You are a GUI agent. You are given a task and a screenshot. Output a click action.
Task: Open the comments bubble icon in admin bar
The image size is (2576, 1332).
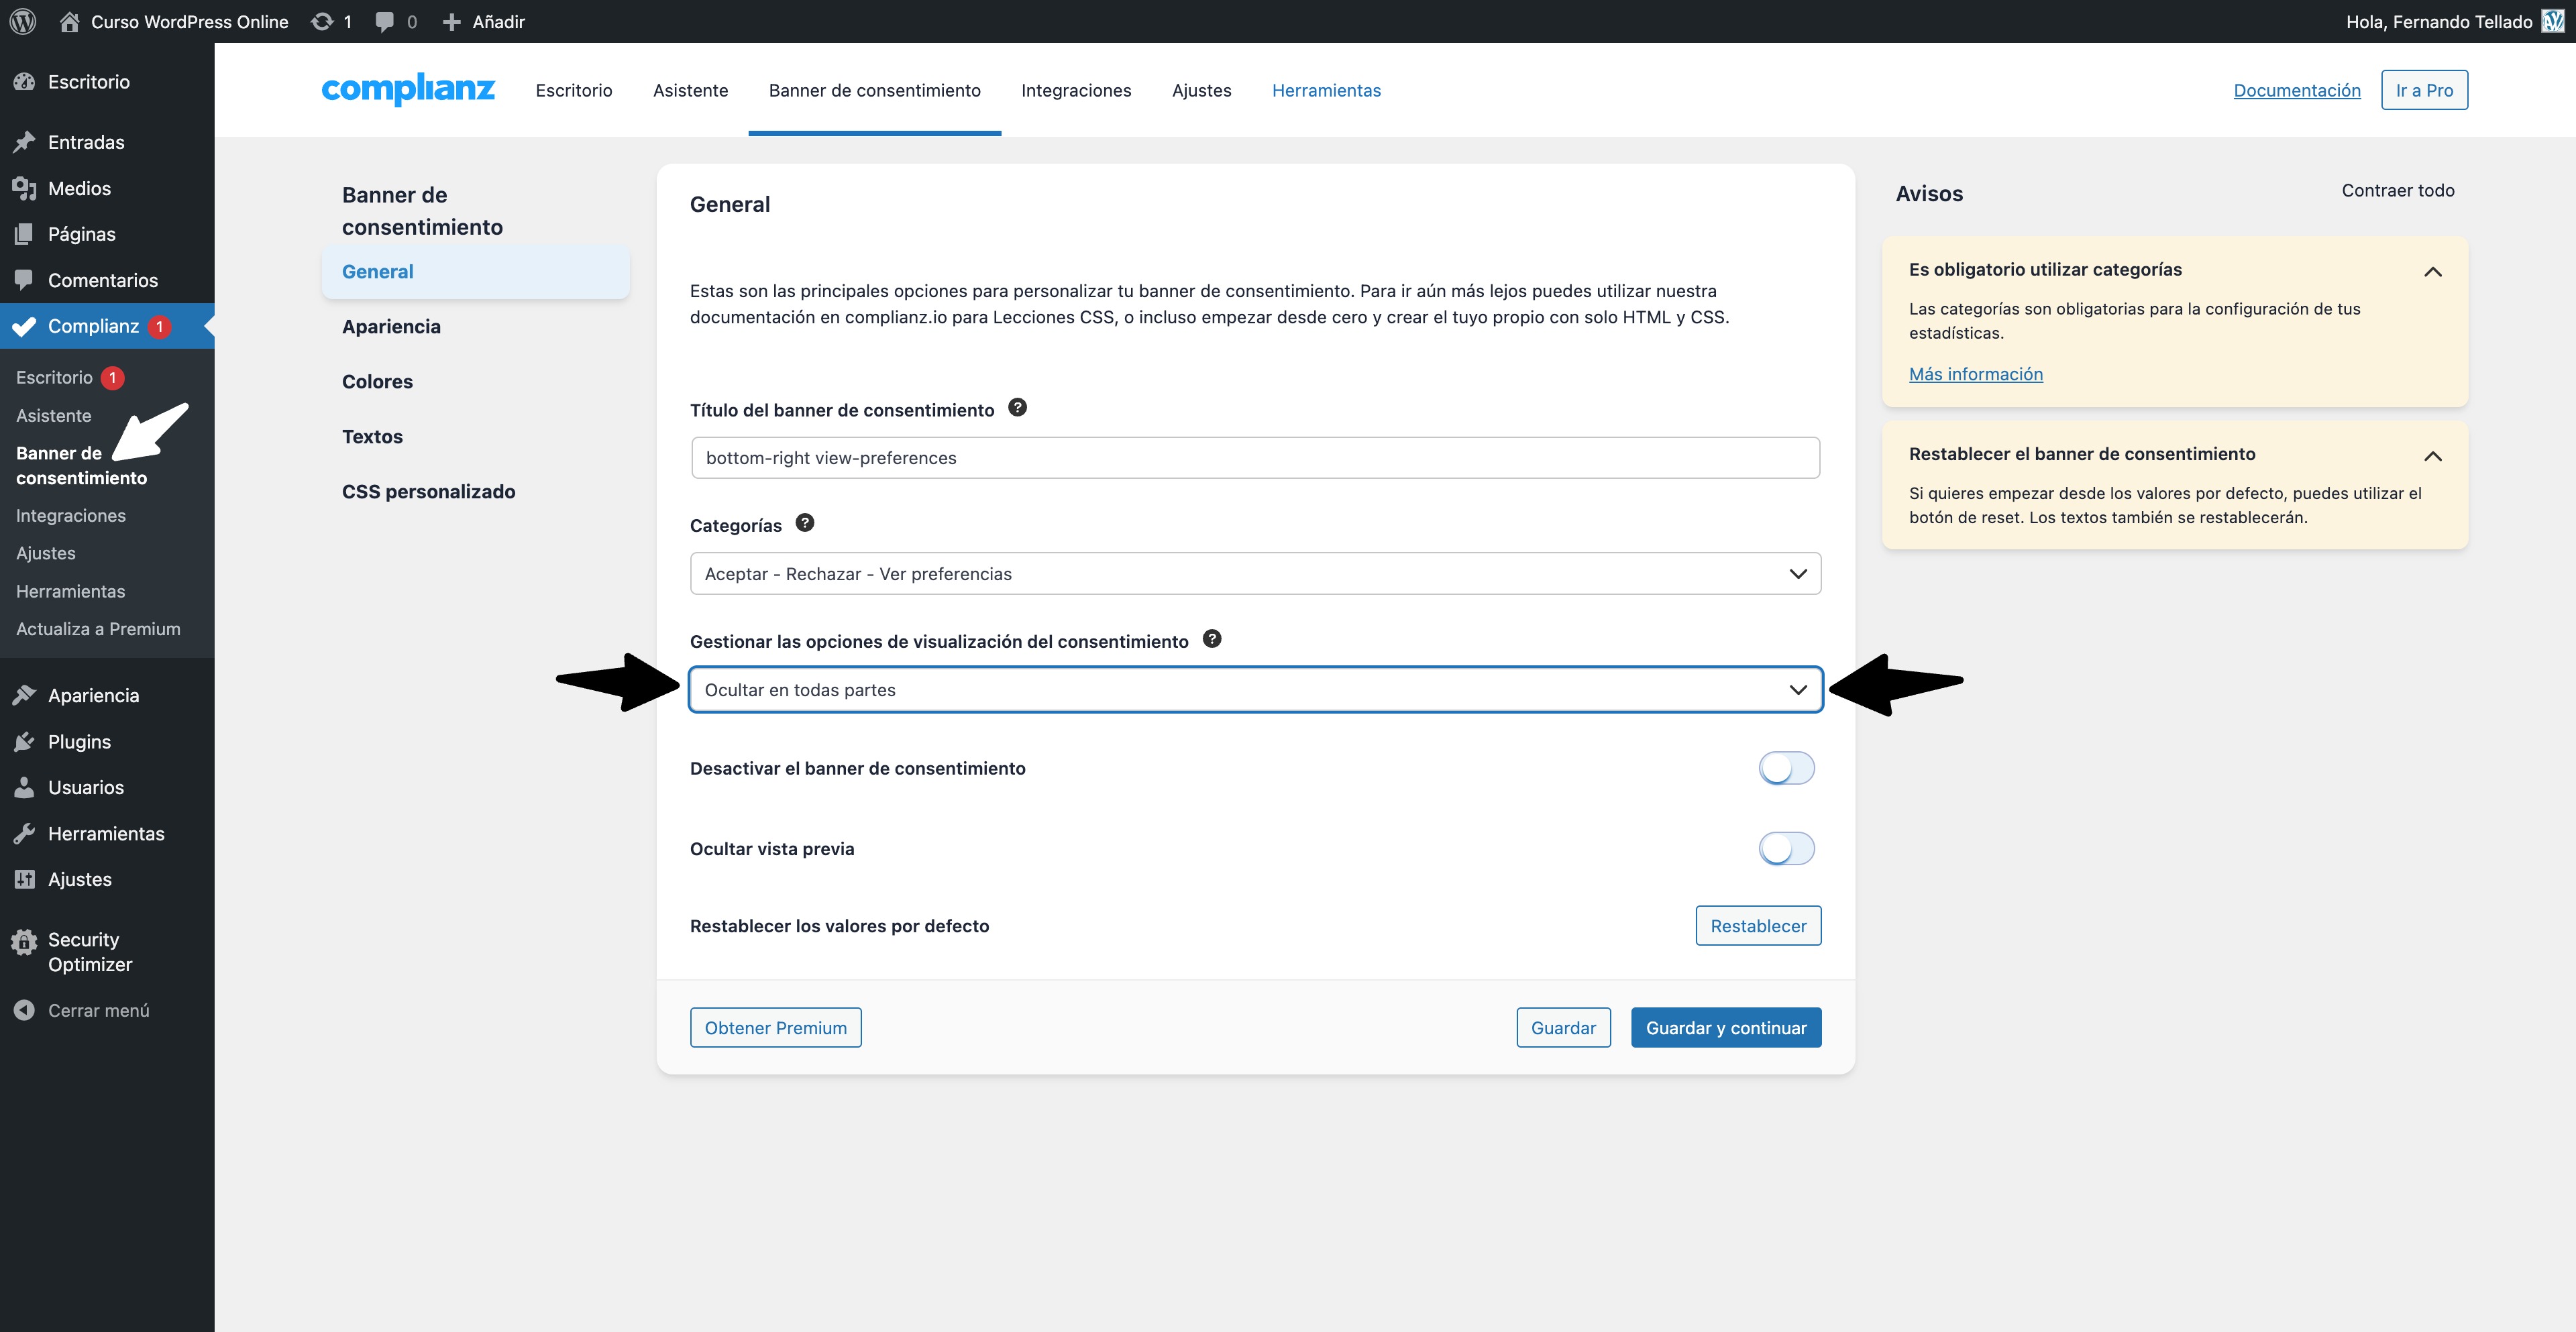384,21
